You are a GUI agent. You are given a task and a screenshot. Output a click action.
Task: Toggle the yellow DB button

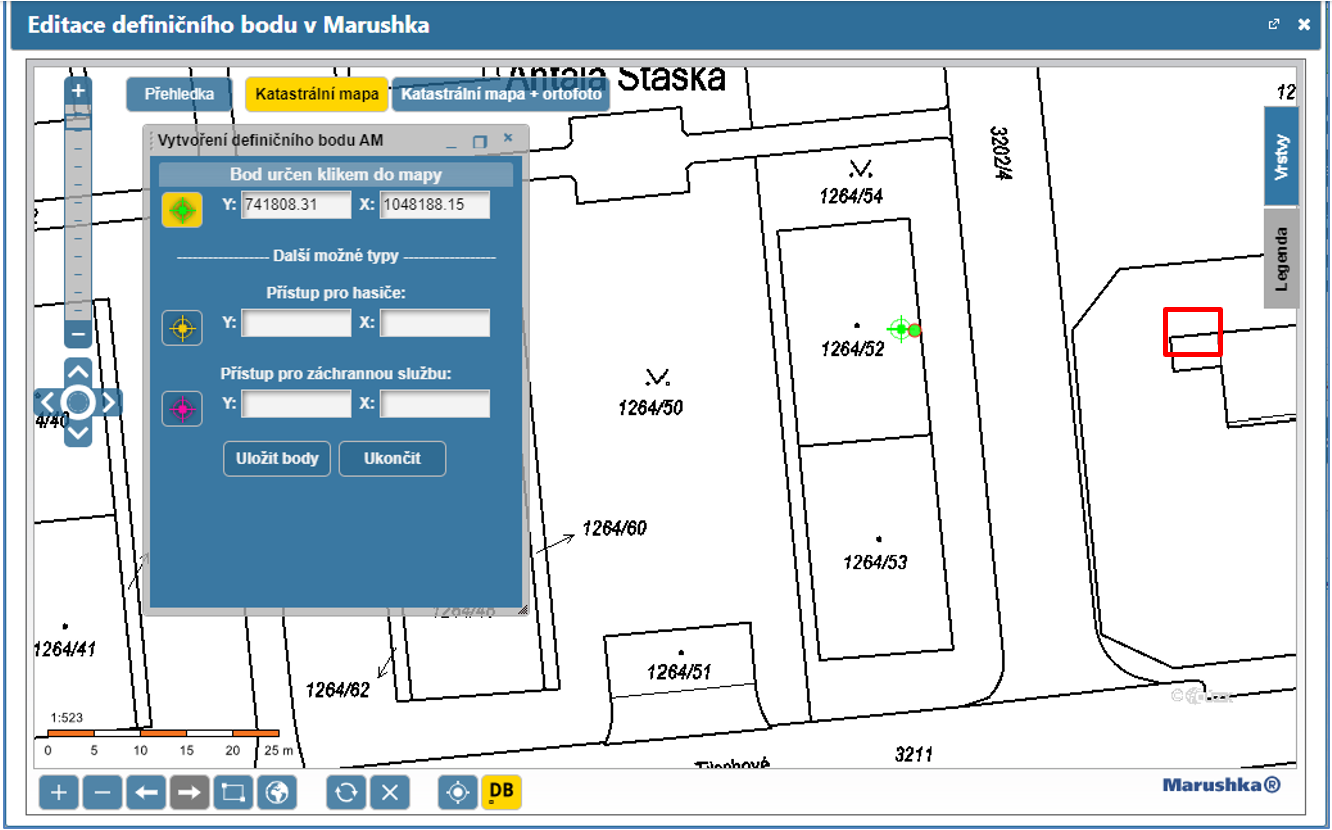501,792
